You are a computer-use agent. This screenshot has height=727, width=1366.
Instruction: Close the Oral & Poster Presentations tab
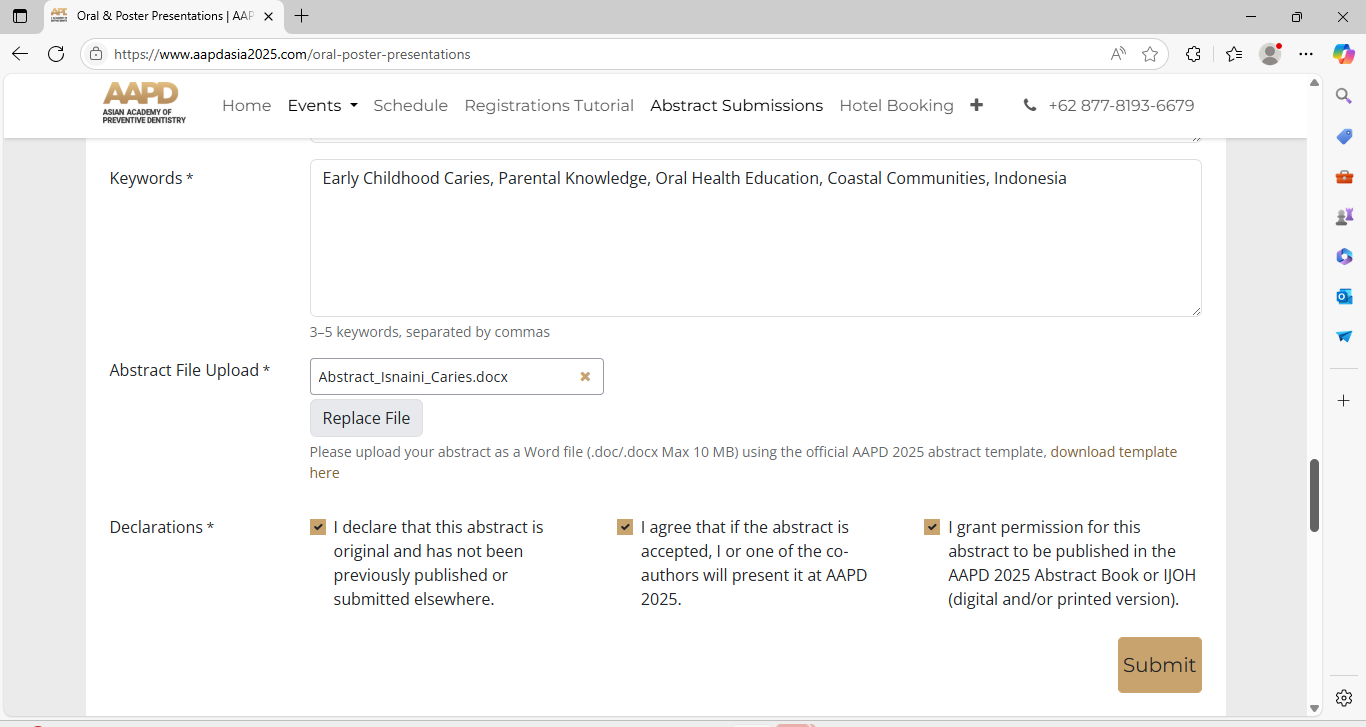tap(269, 16)
